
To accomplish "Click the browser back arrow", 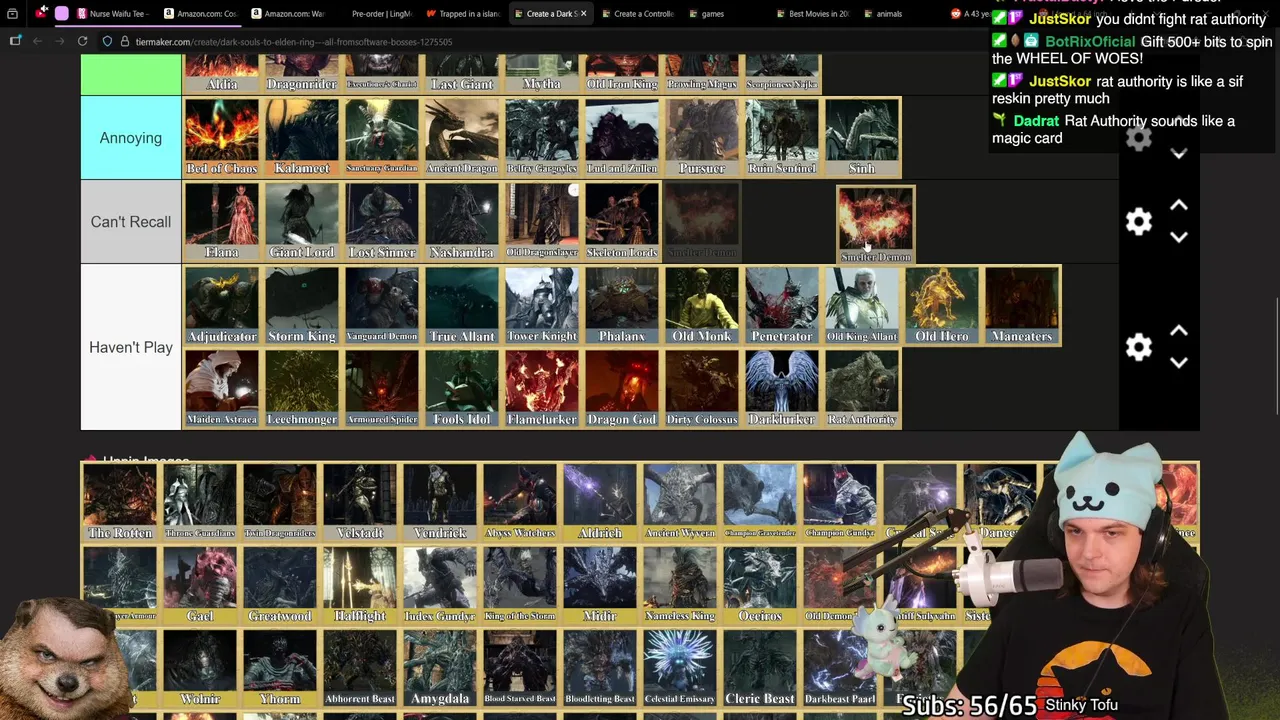I will (37, 41).
